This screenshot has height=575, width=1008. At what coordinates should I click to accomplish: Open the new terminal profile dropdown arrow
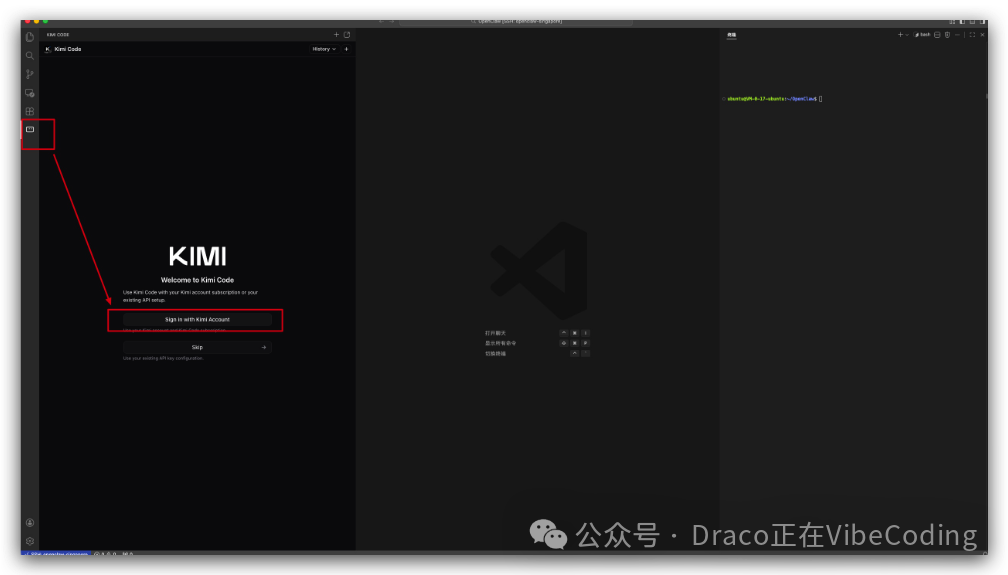click(x=907, y=35)
